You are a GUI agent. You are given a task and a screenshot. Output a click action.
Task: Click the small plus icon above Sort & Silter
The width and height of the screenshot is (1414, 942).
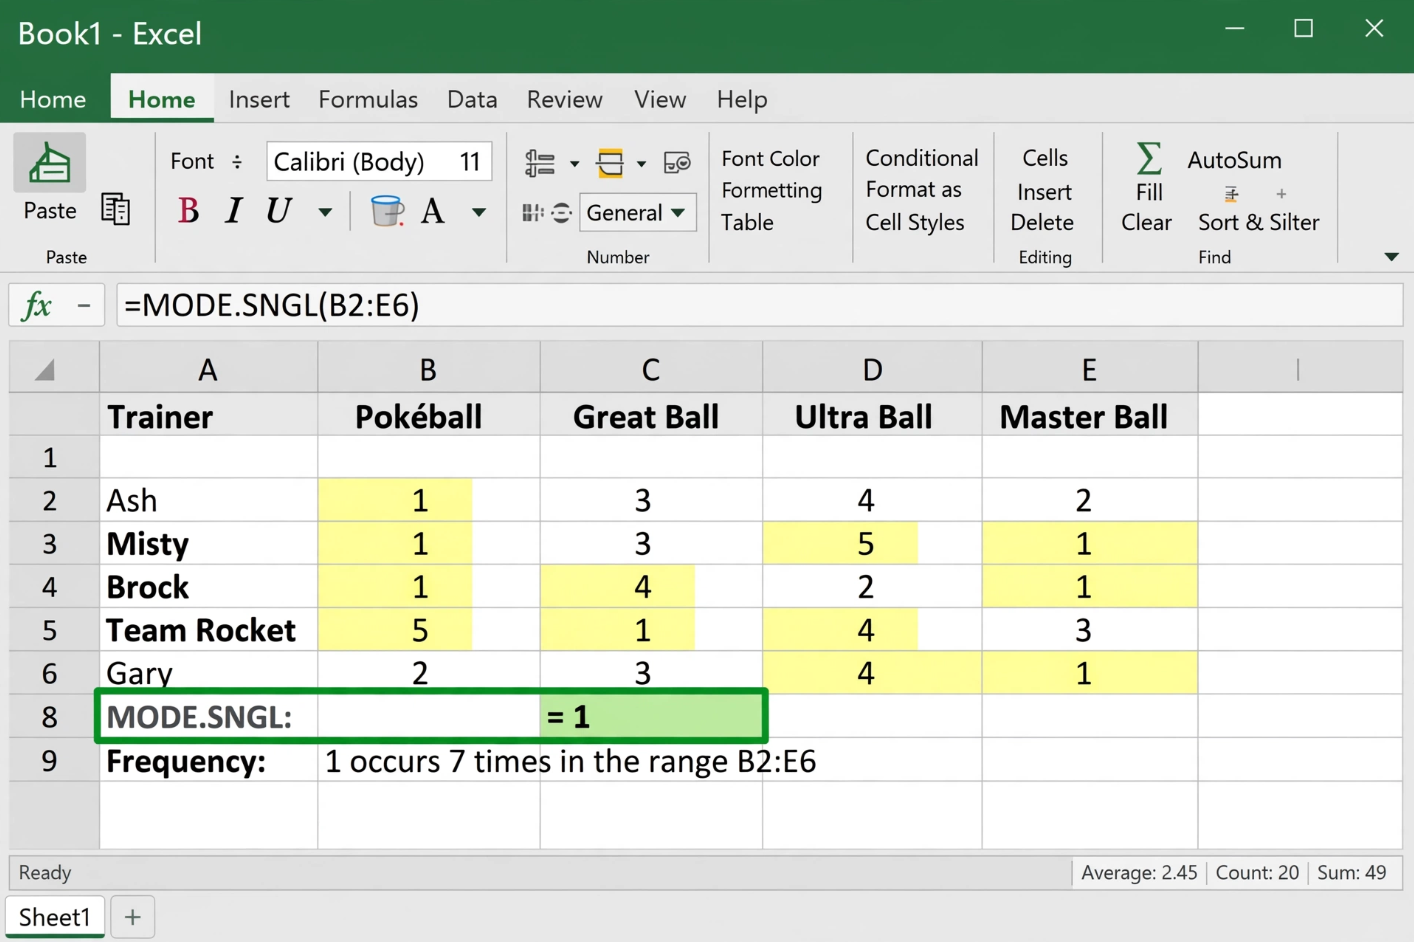click(1281, 194)
